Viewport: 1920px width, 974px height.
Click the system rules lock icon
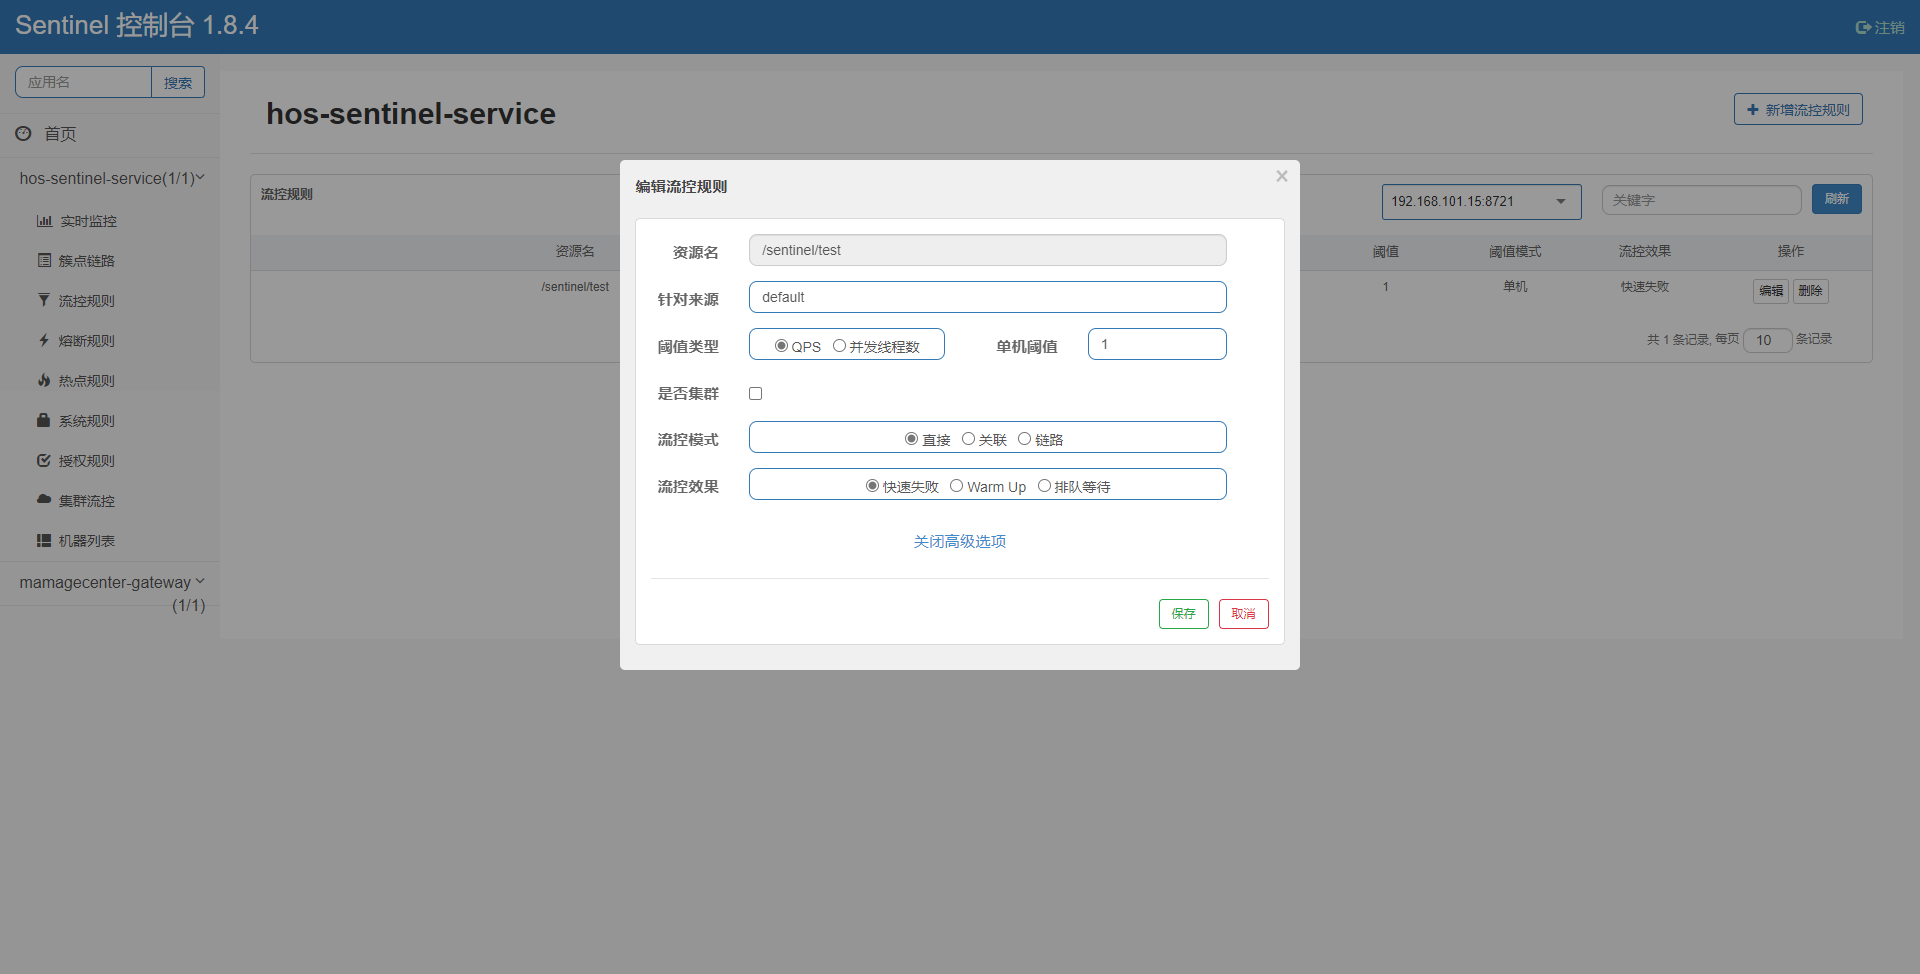pos(44,421)
